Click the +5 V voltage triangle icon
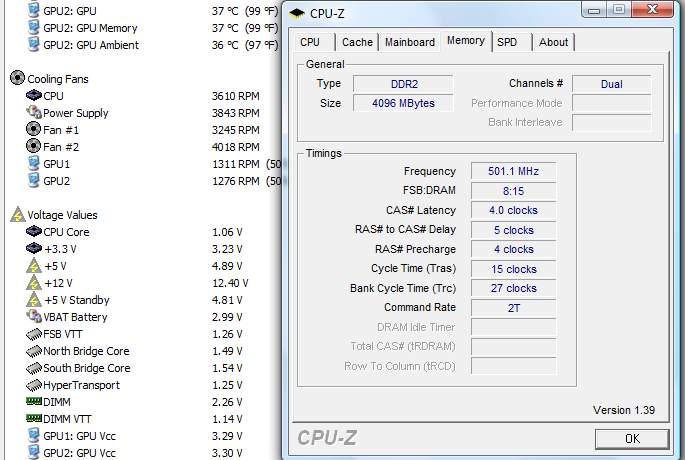 click(34, 266)
